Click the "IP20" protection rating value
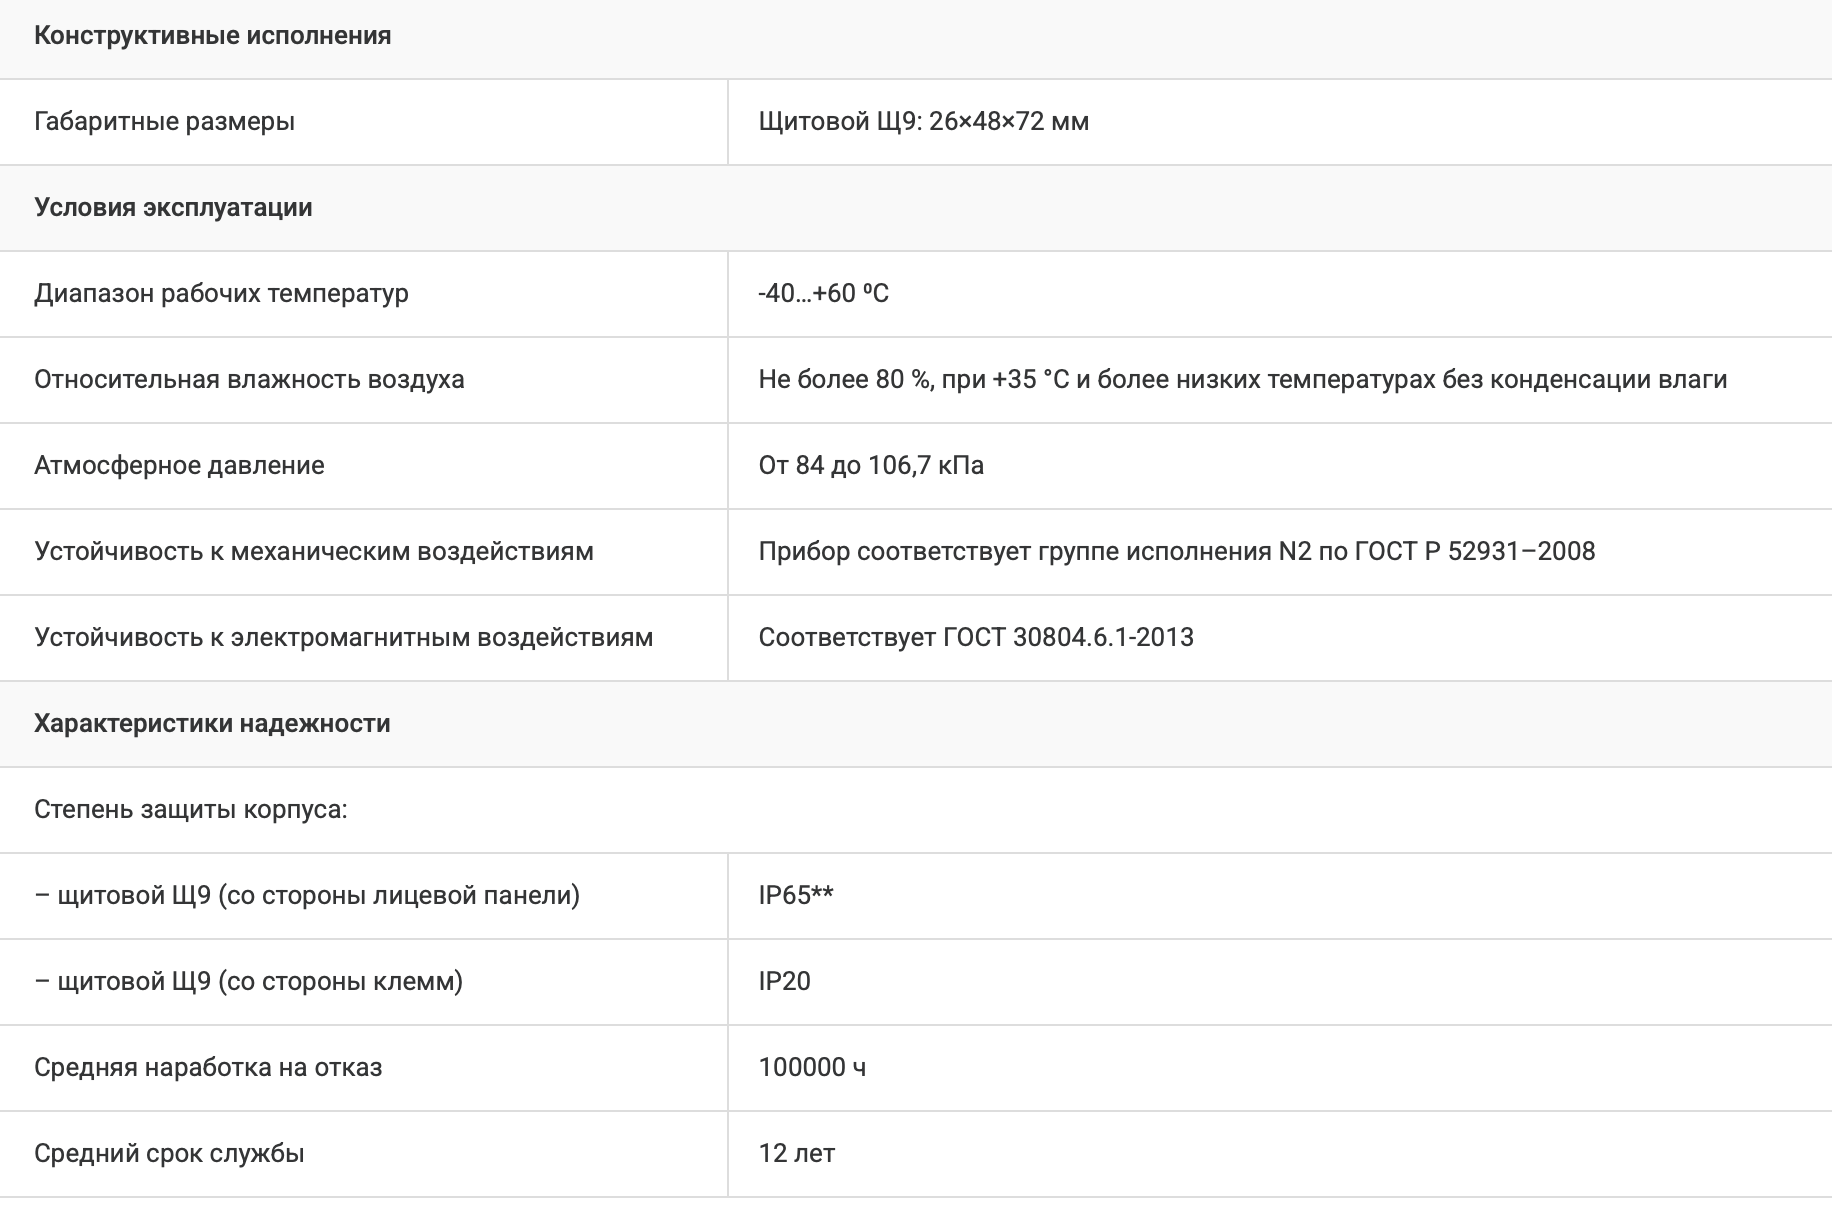 pyautogui.click(x=784, y=982)
